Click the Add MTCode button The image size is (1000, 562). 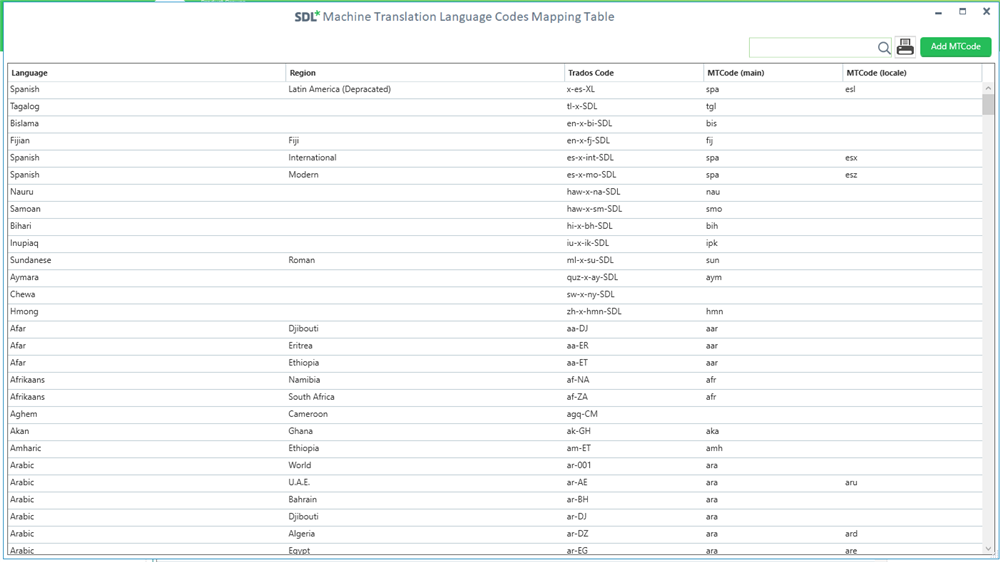click(955, 47)
